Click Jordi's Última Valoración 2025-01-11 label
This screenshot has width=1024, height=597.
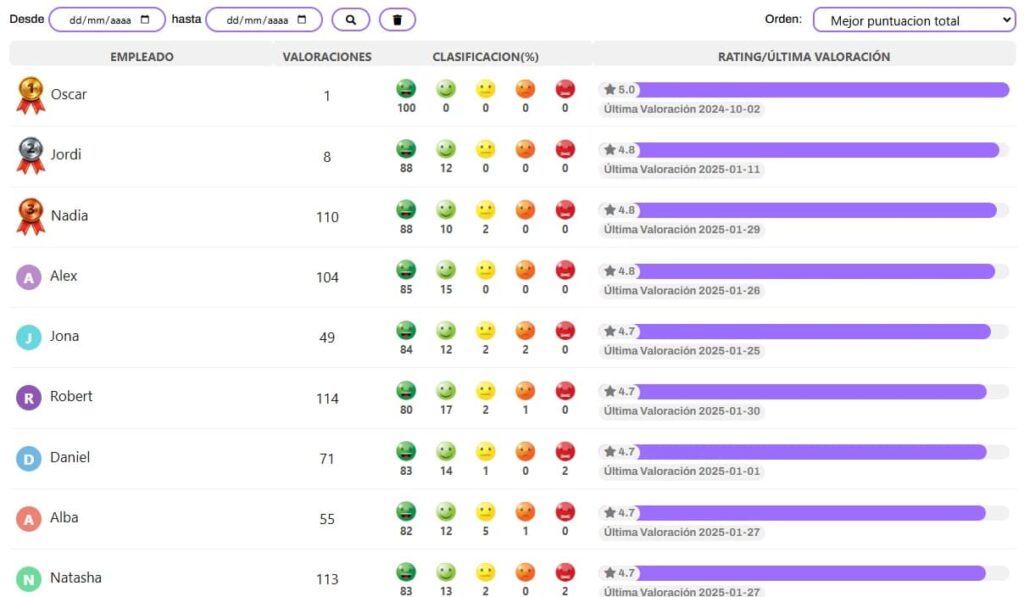click(682, 169)
